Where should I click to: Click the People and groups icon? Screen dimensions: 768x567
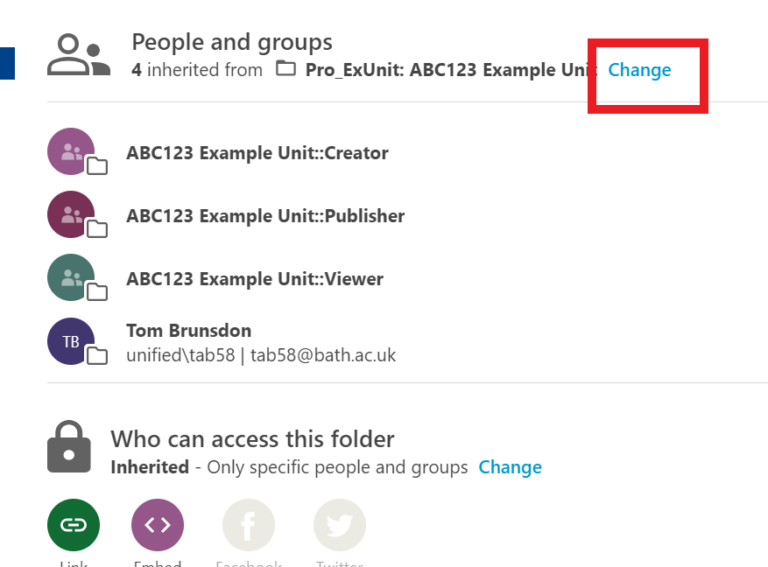click(78, 55)
